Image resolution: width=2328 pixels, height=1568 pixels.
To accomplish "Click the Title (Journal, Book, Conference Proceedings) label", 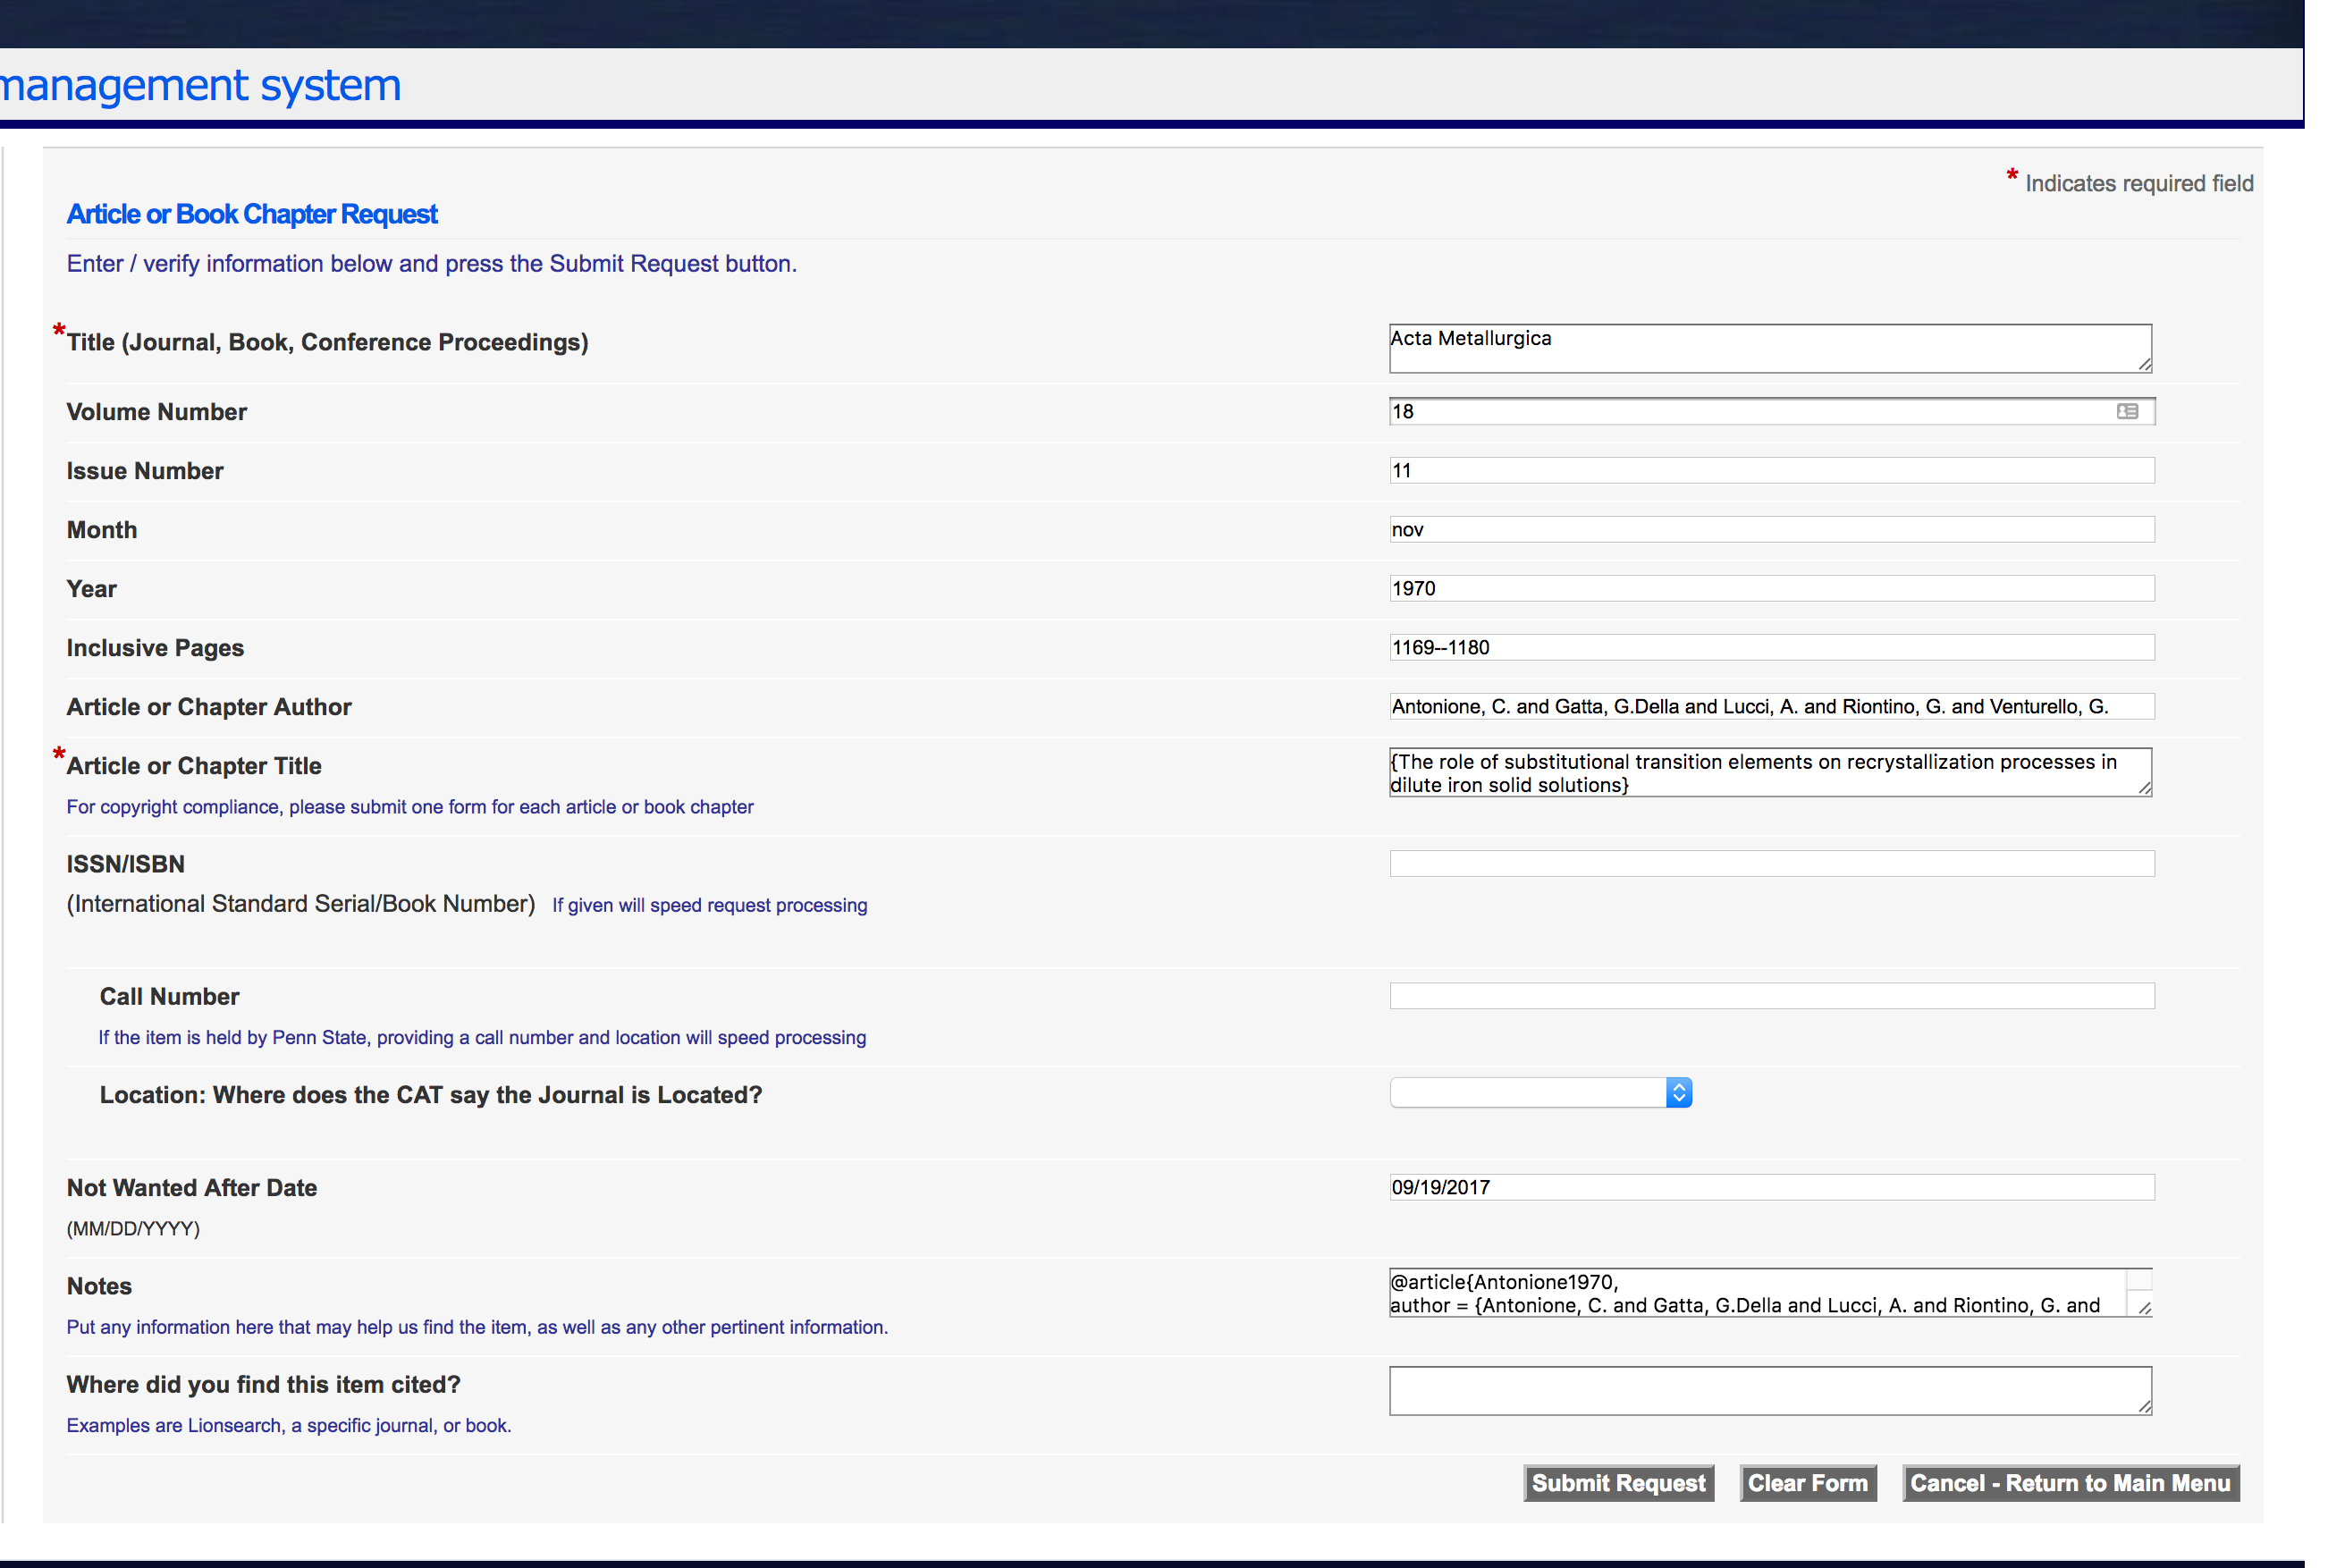I will (x=327, y=342).
